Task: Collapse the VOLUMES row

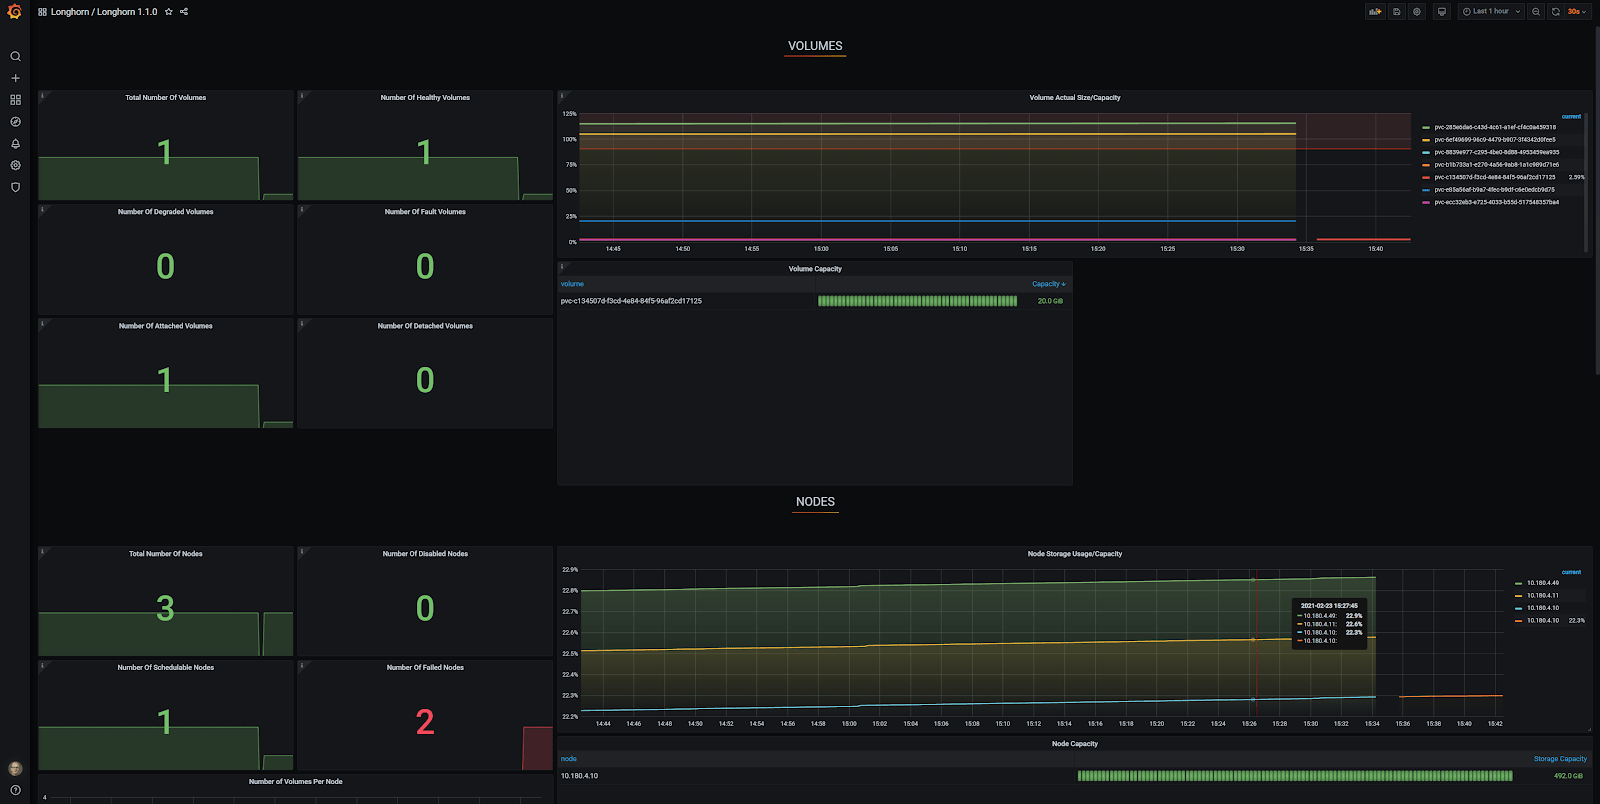Action: pos(815,46)
